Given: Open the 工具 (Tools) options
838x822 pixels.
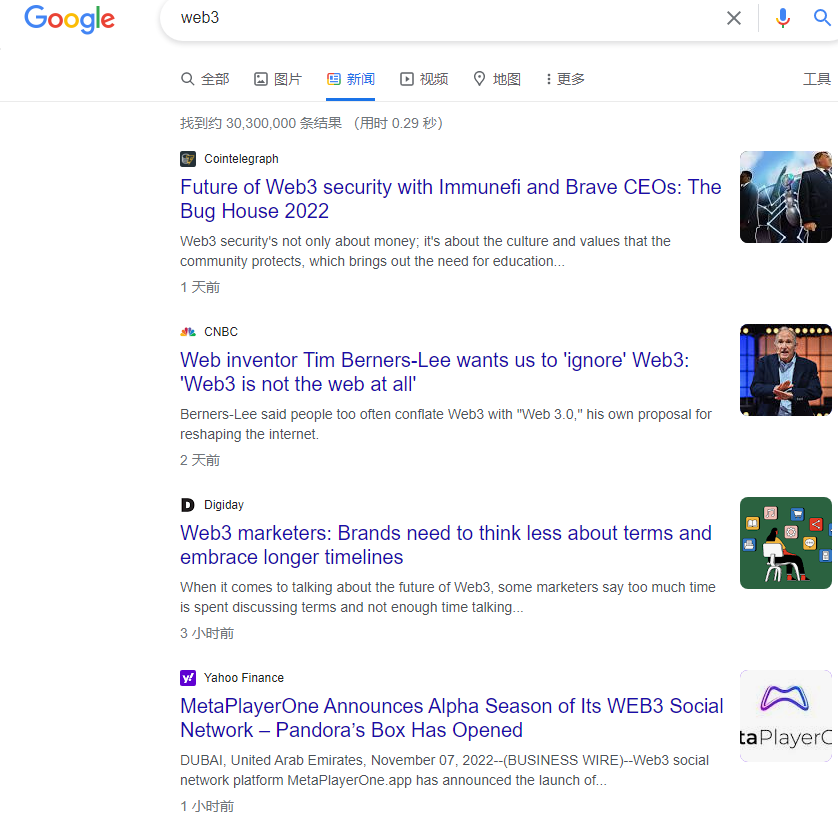Looking at the screenshot, I should (817, 79).
